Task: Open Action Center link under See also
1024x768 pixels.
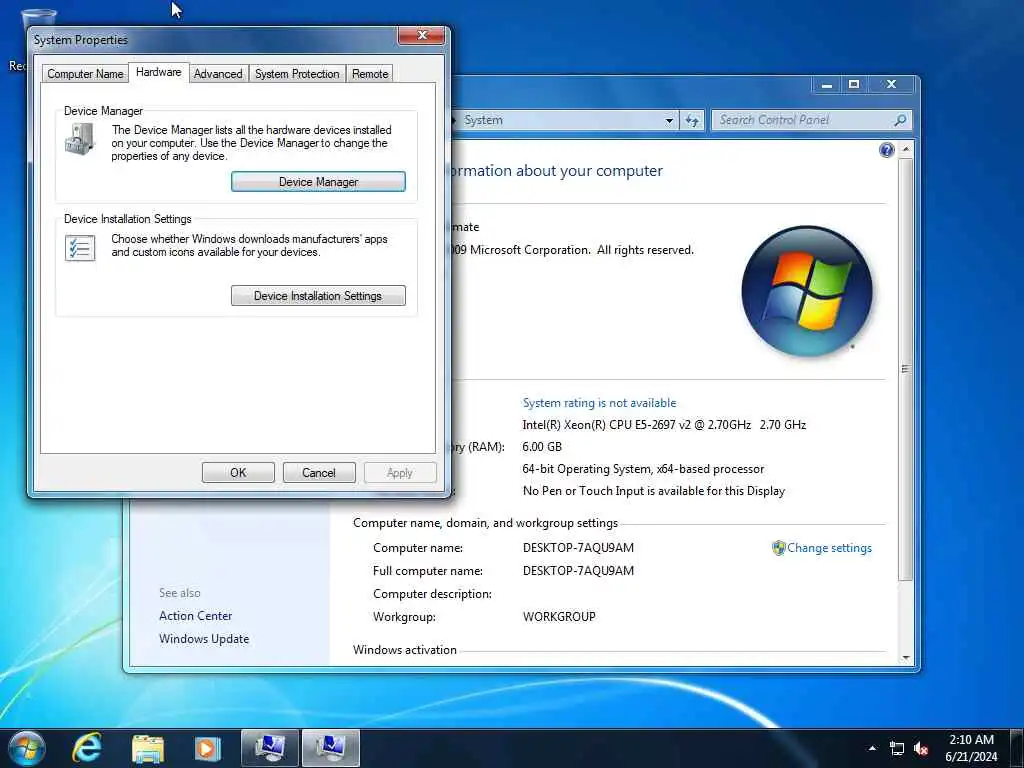Action: point(195,616)
